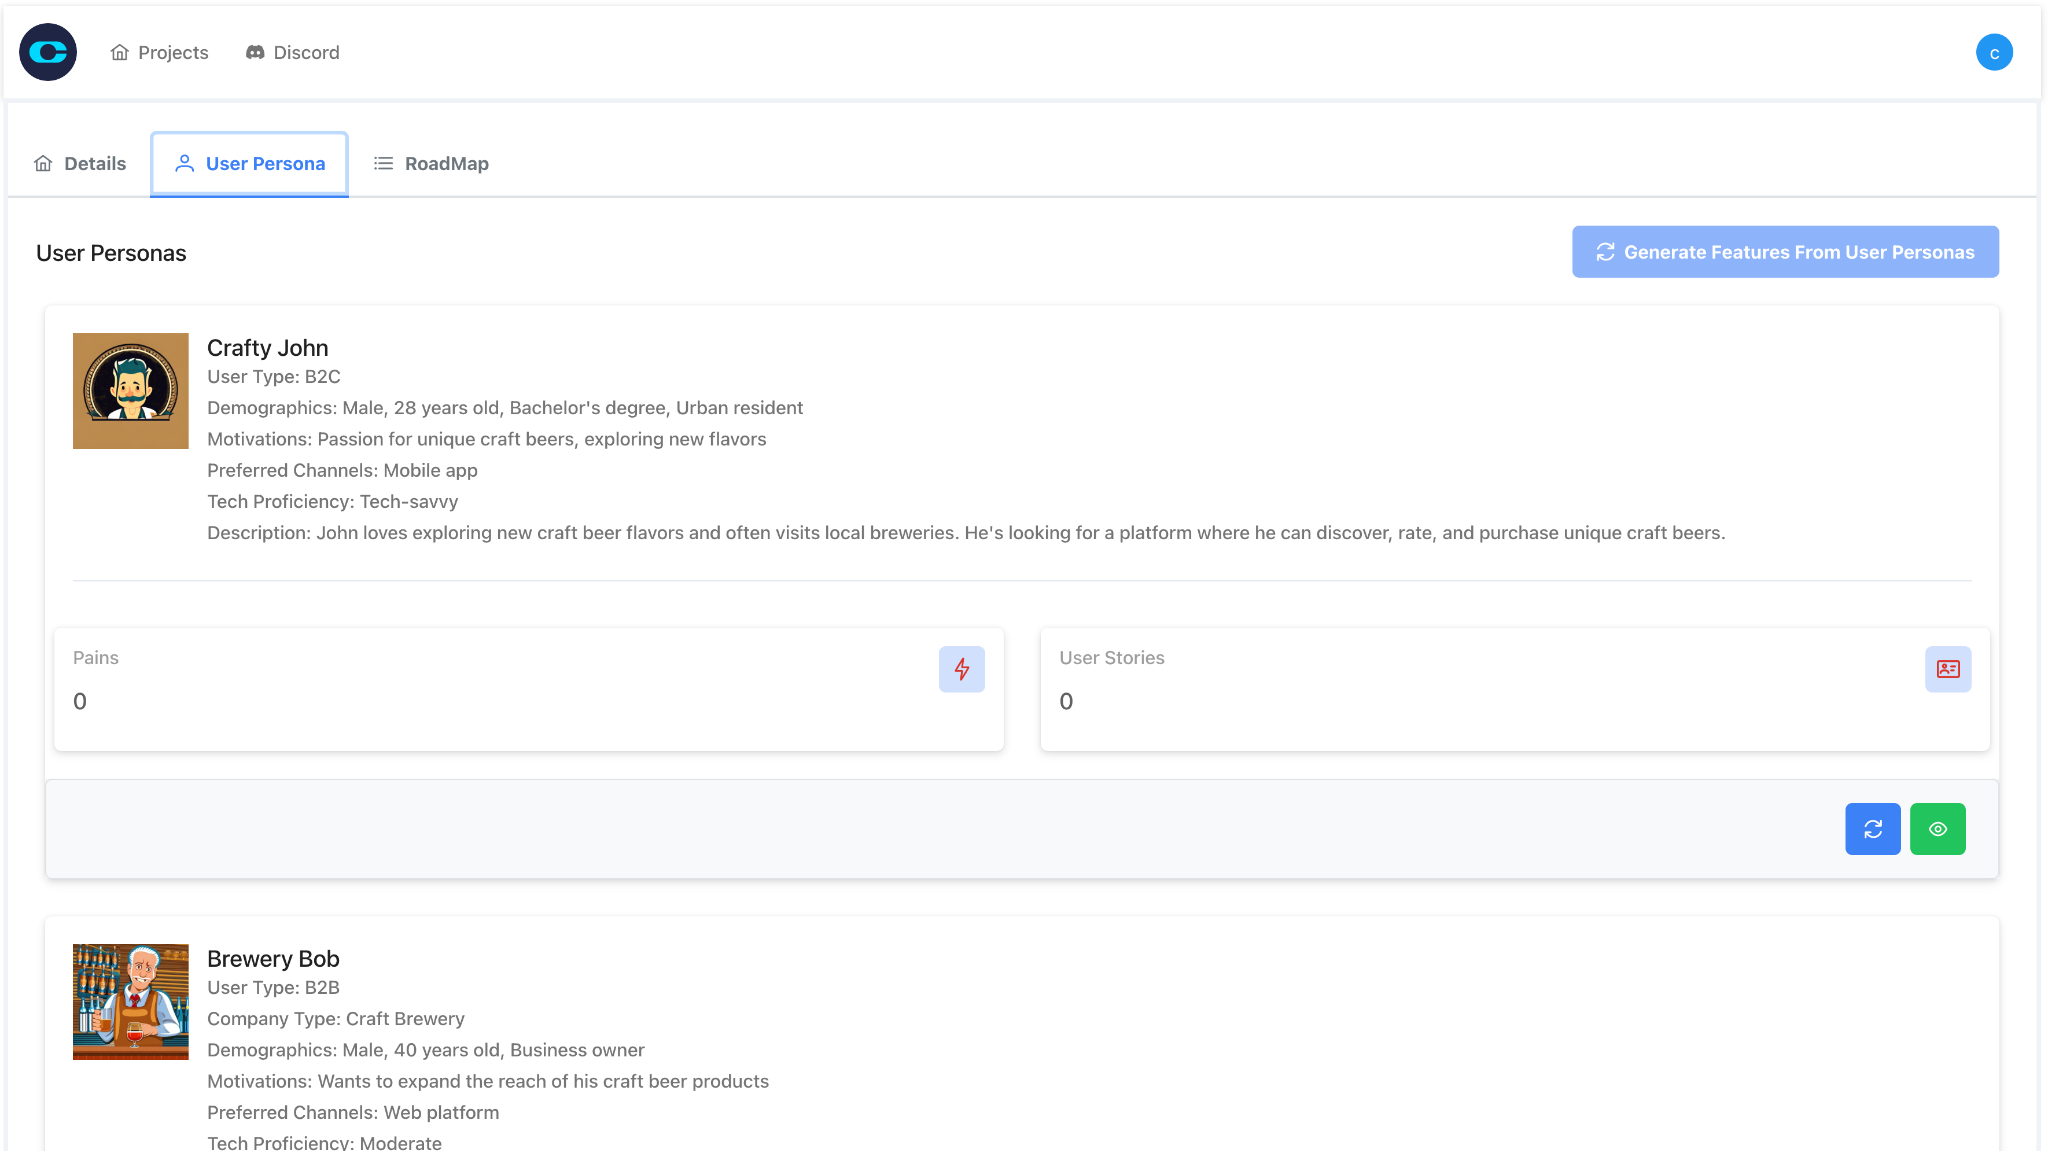Click the house icon on Details tab
Image resolution: width=2048 pixels, height=1151 pixels.
pyautogui.click(x=43, y=164)
